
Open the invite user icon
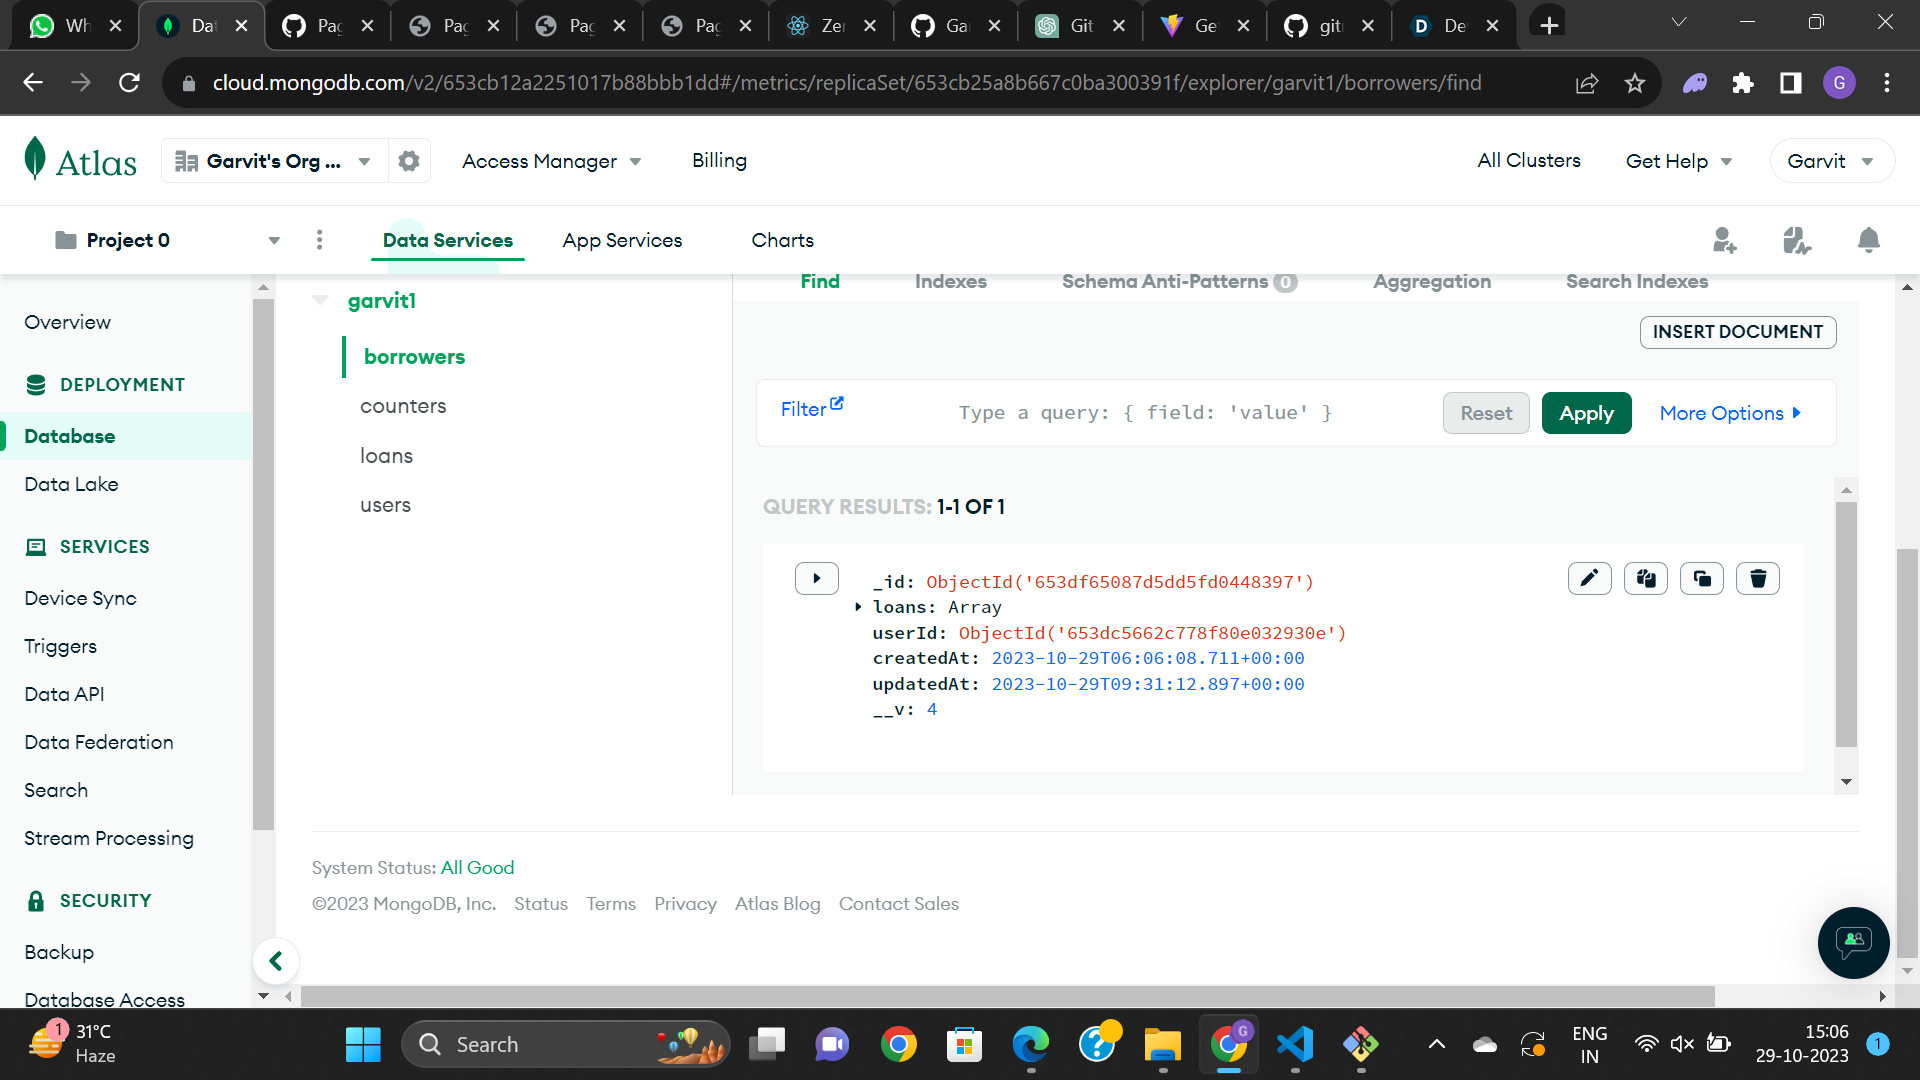(1724, 240)
